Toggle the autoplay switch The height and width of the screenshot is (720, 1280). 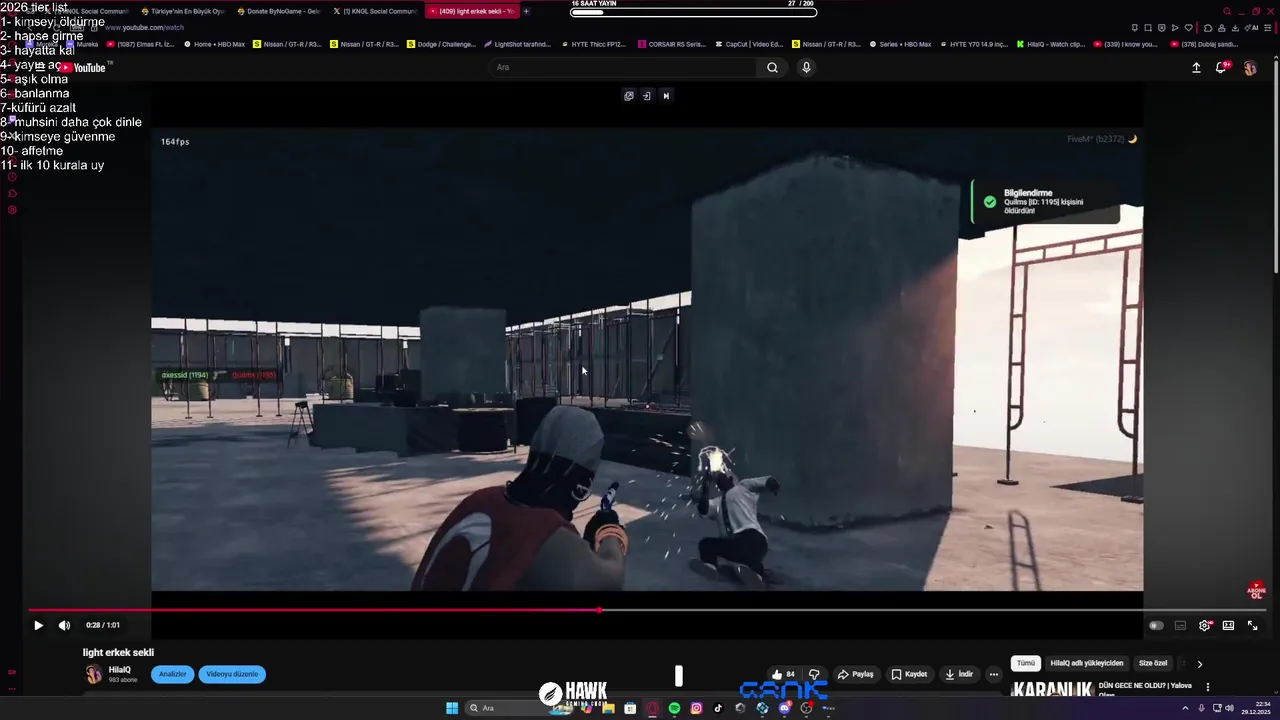tap(1156, 626)
